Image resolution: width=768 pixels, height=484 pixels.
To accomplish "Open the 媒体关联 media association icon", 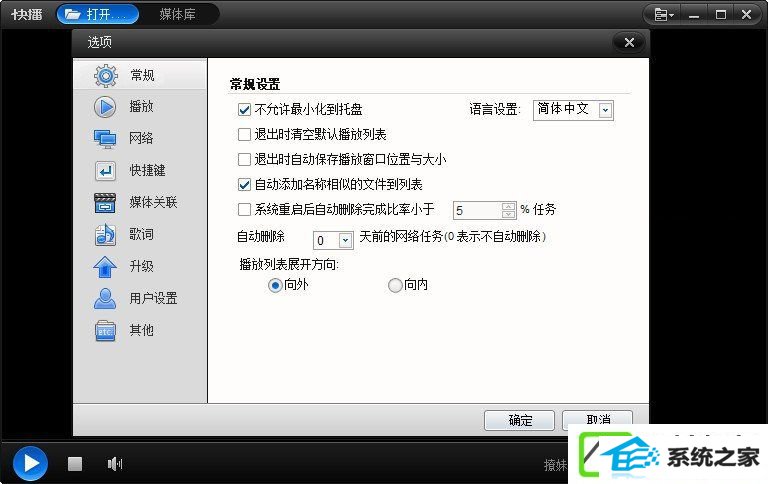I will tap(105, 202).
